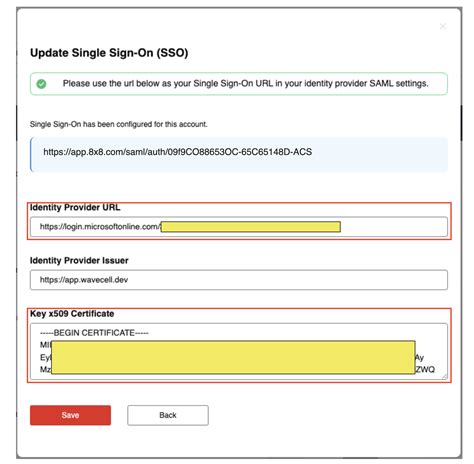Go back with the Back button
The image size is (474, 464).
[168, 415]
